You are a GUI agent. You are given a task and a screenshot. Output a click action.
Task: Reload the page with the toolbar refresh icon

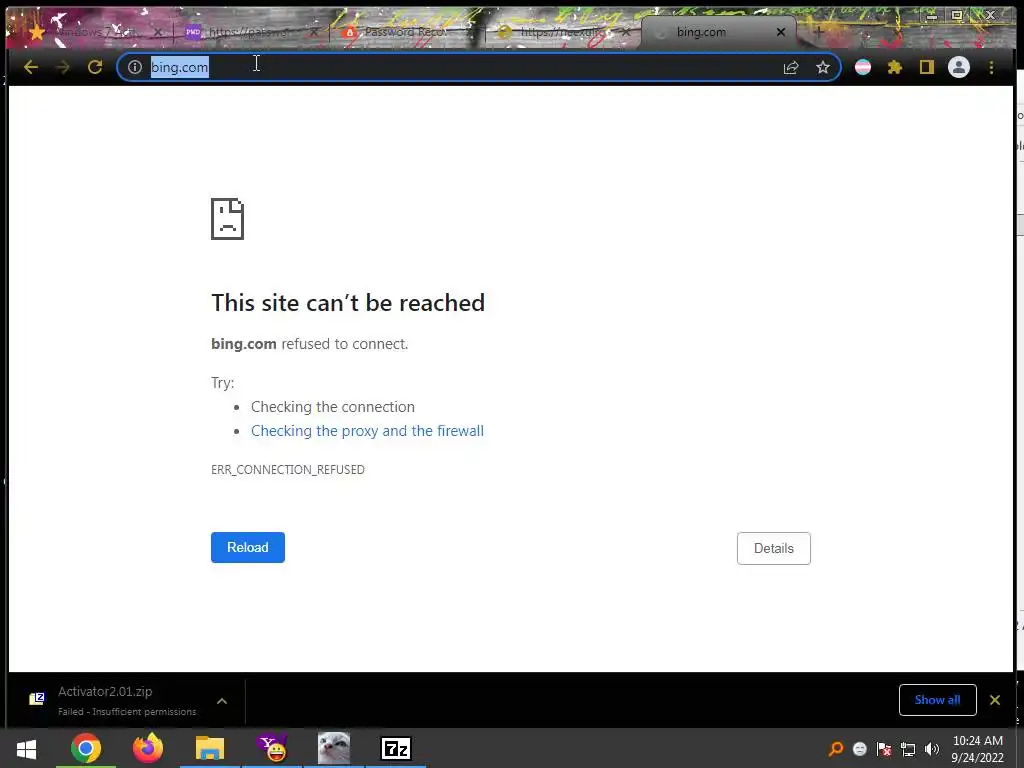pyautogui.click(x=95, y=67)
